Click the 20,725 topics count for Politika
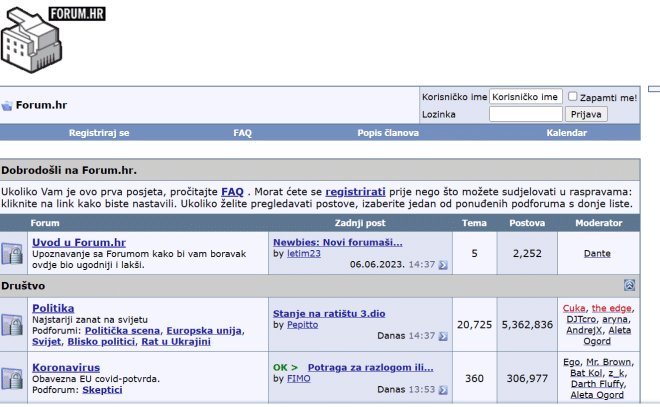 [474, 325]
